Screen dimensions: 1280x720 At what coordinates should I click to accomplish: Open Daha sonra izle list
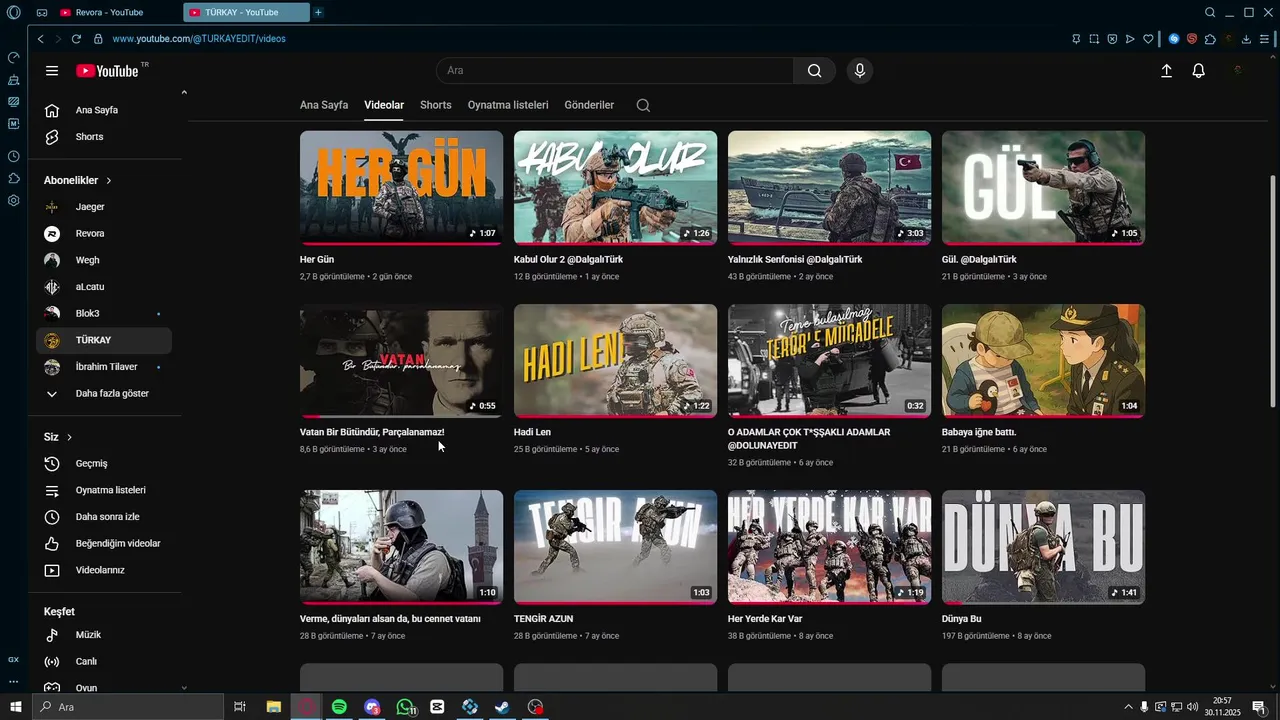click(x=104, y=517)
